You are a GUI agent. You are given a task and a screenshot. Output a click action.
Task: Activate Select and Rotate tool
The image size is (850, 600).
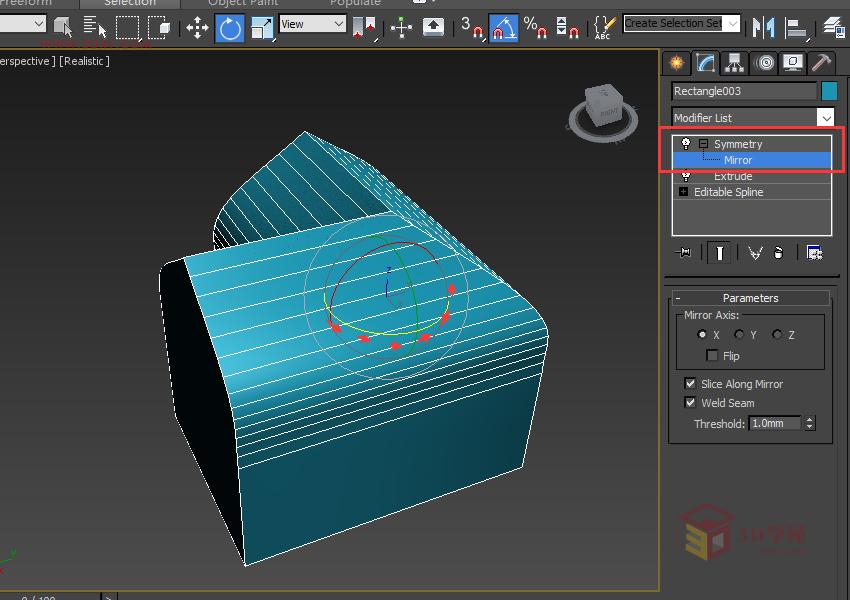tap(230, 28)
